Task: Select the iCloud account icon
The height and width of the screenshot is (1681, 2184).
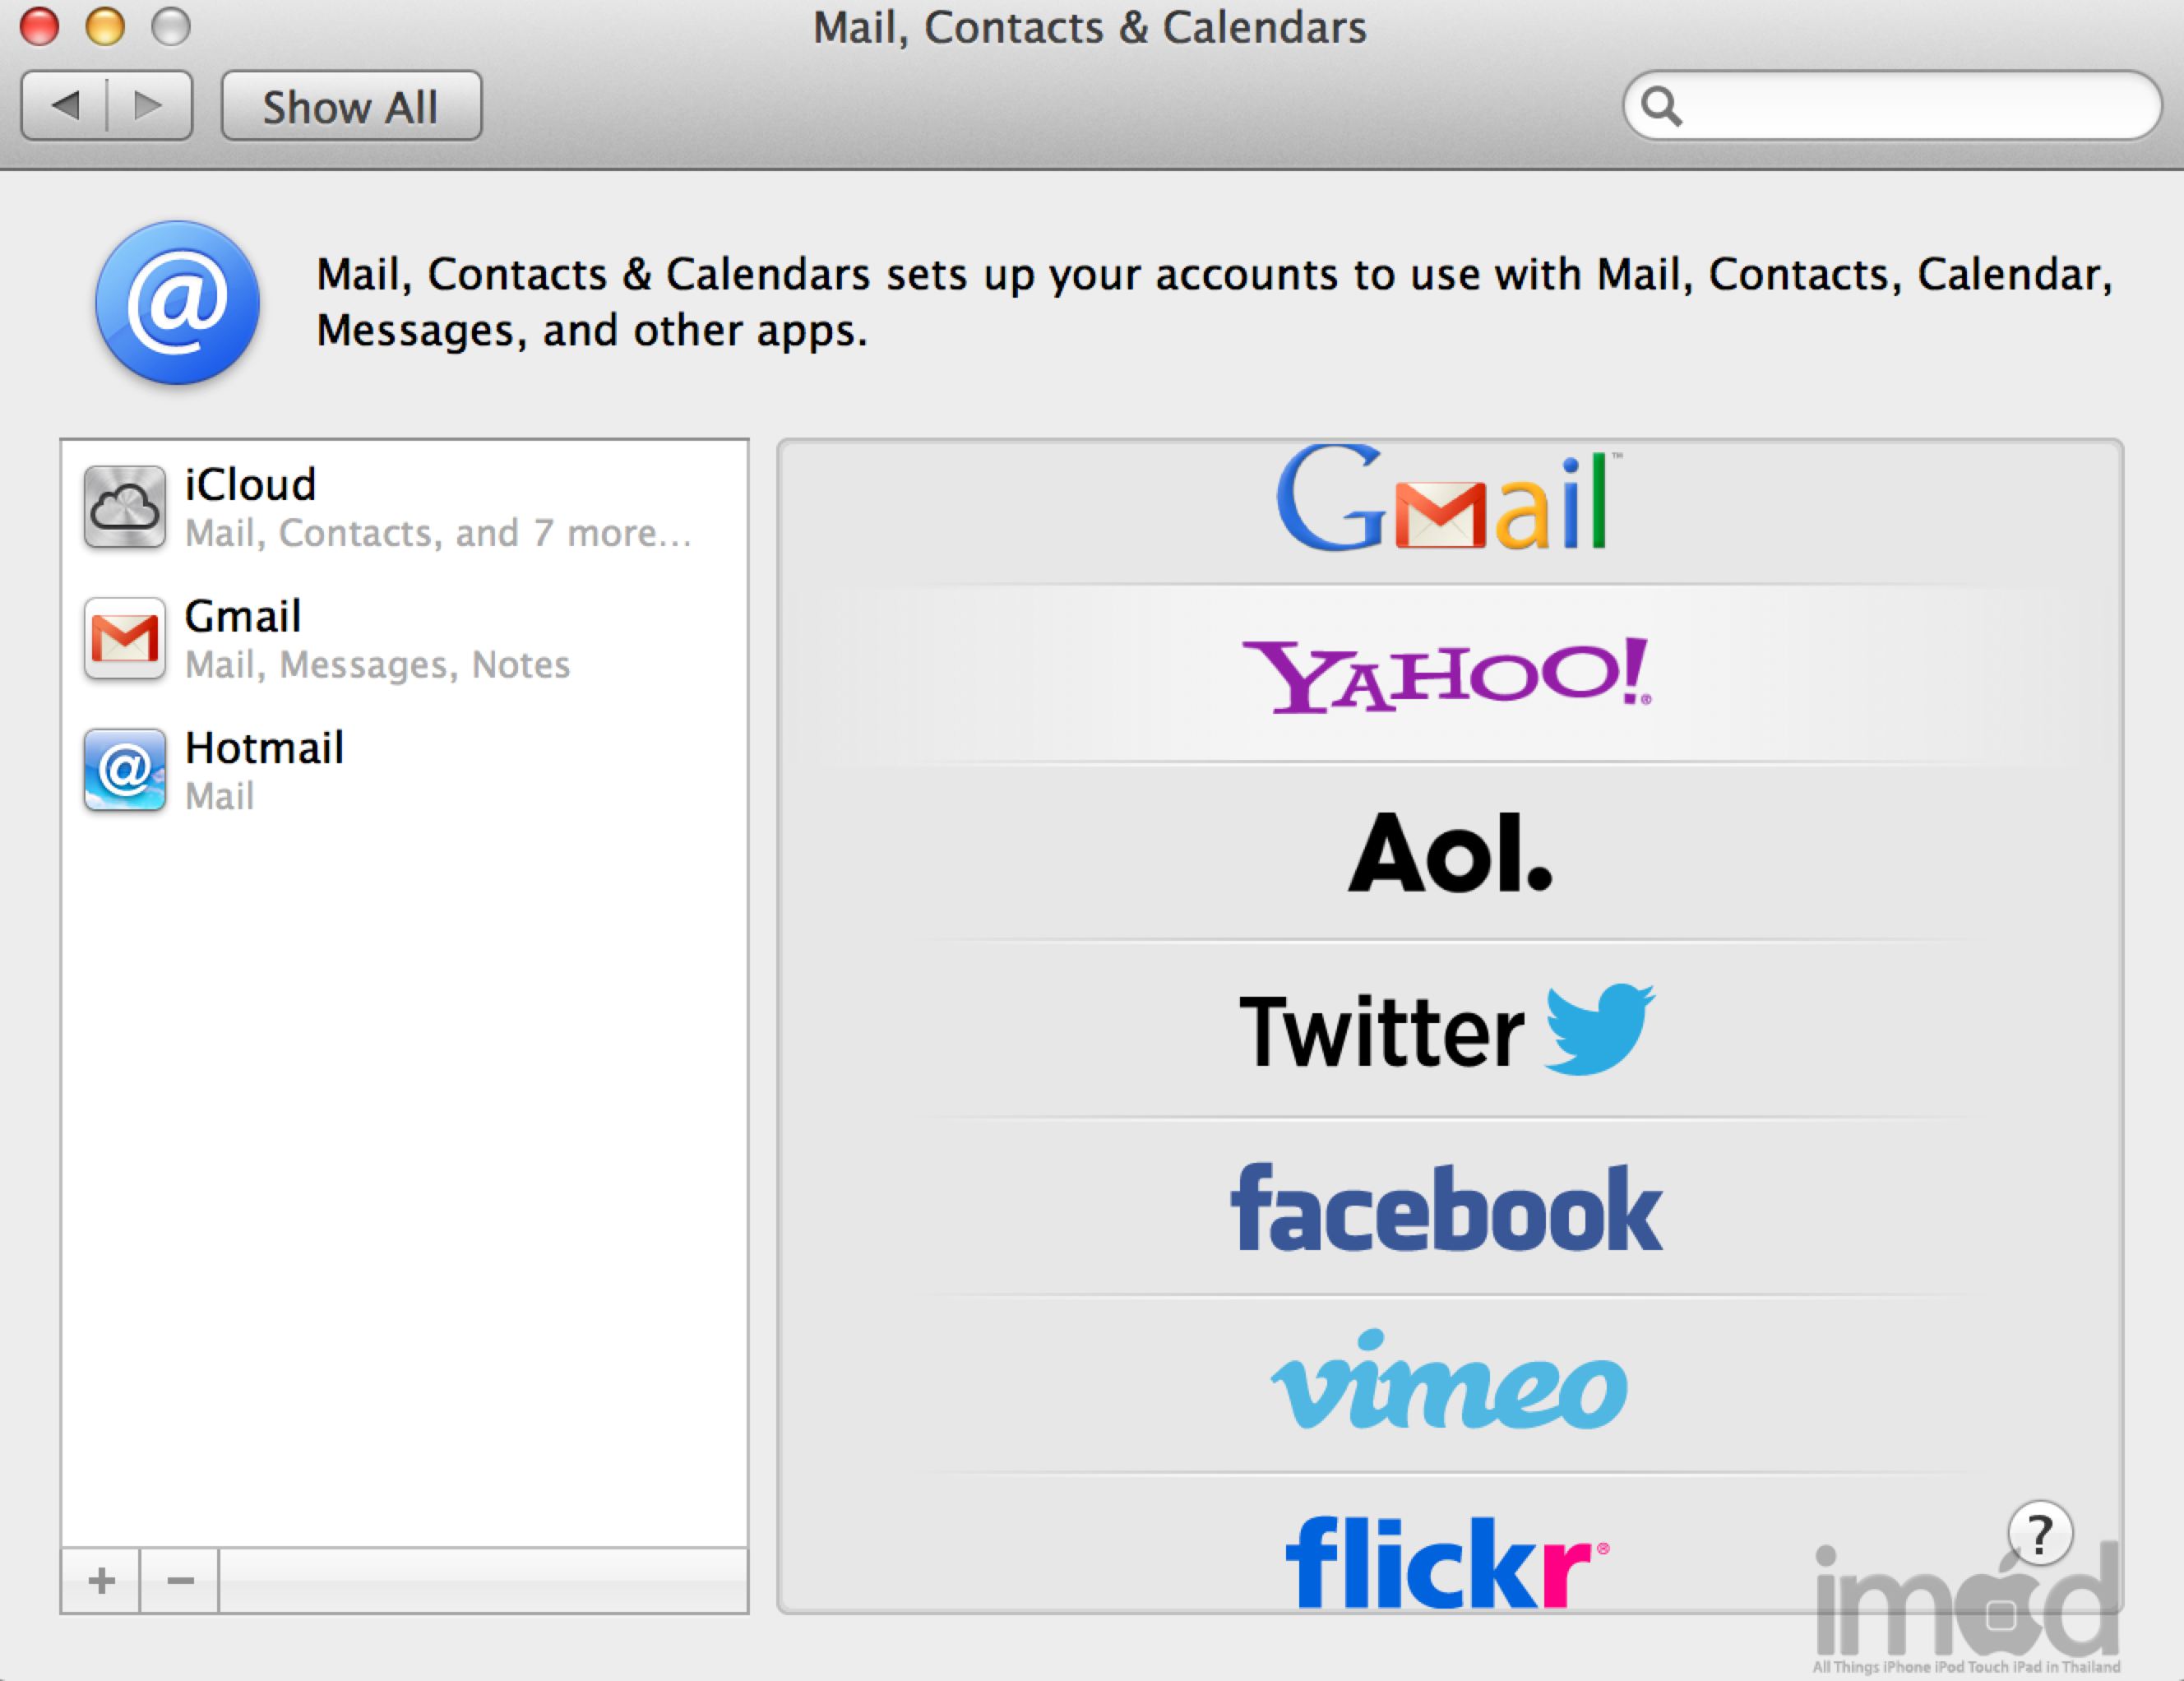Action: point(124,507)
